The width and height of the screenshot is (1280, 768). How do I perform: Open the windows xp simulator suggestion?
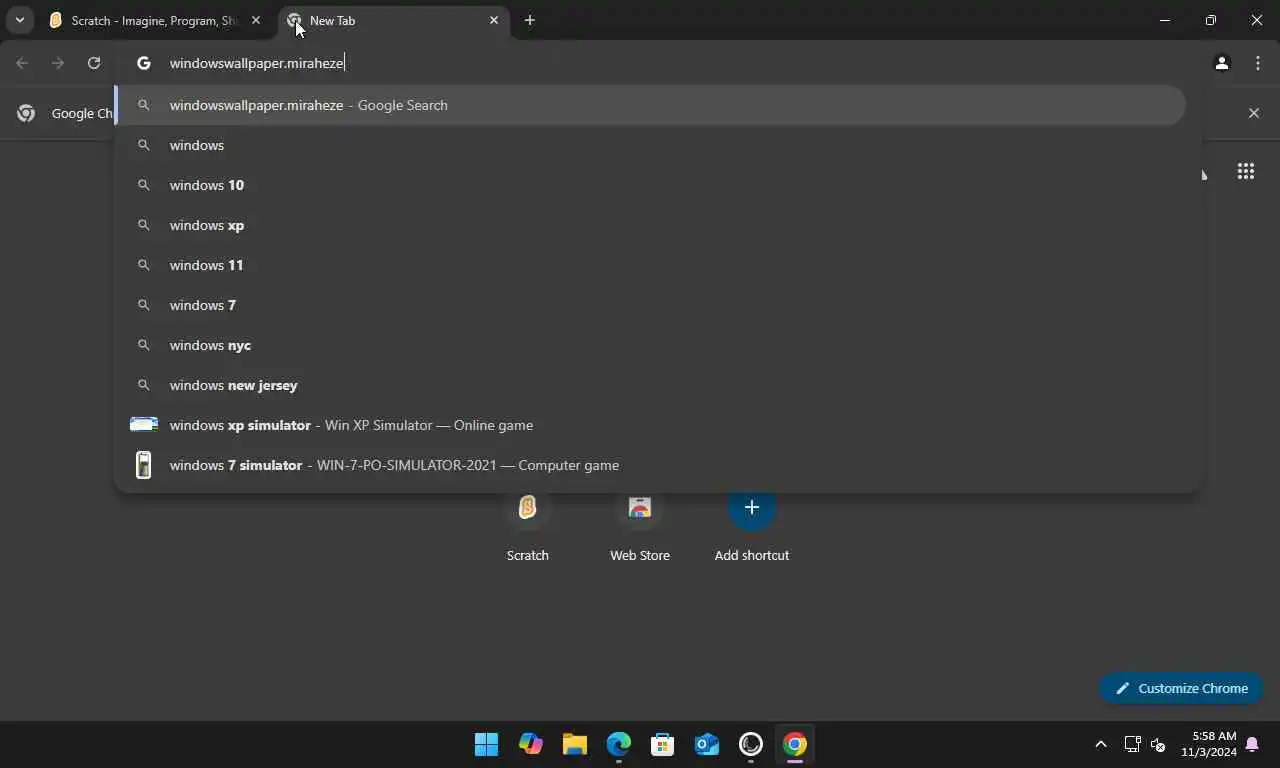(x=650, y=425)
